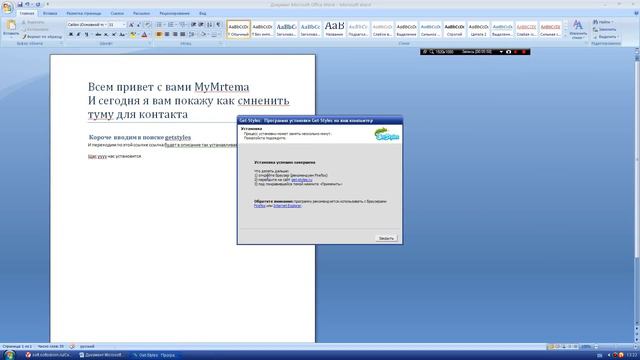Click the Grow Font icon
This screenshot has height=360, width=640.
click(131, 25)
